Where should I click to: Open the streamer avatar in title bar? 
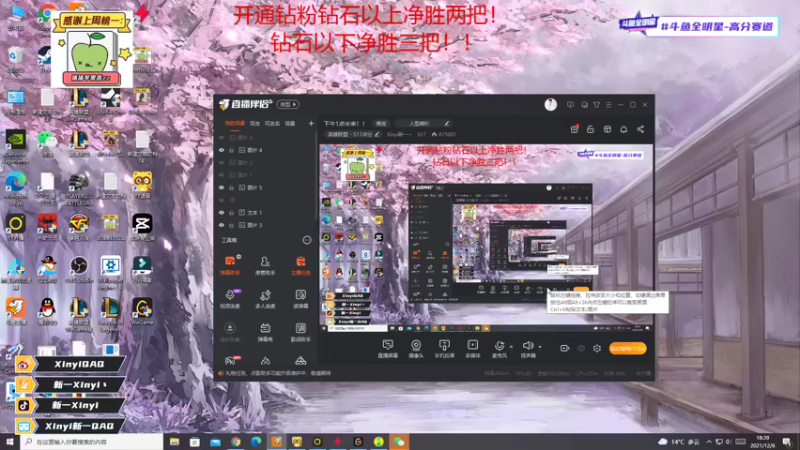pos(551,105)
